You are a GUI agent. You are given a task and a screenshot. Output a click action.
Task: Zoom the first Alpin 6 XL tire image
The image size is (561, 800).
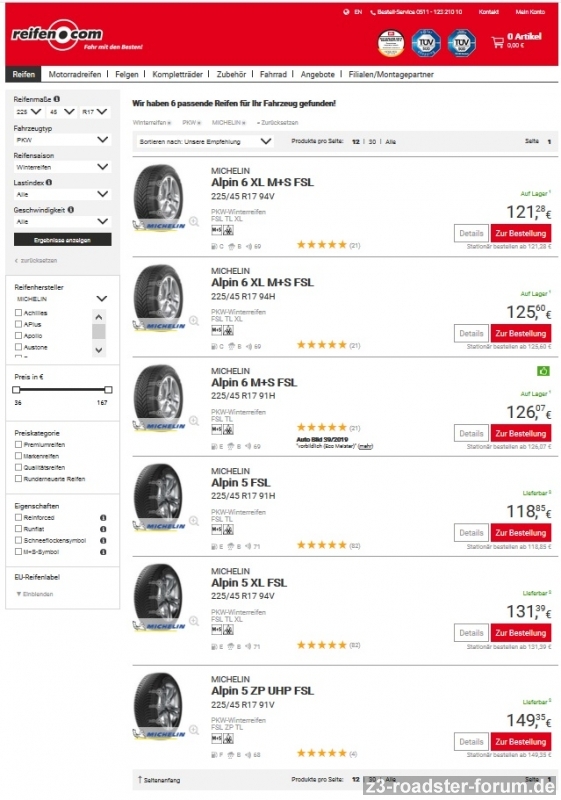pos(194,221)
